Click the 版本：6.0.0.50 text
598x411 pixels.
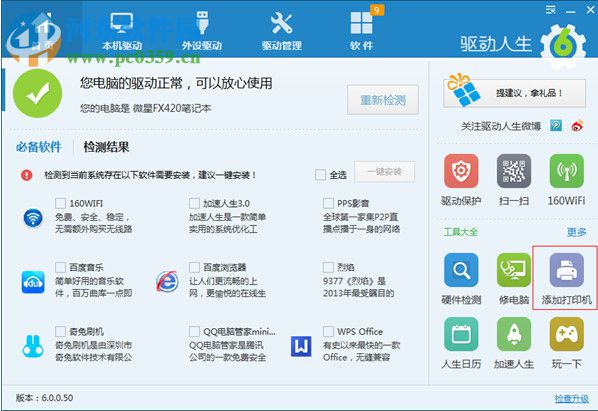coord(44,398)
